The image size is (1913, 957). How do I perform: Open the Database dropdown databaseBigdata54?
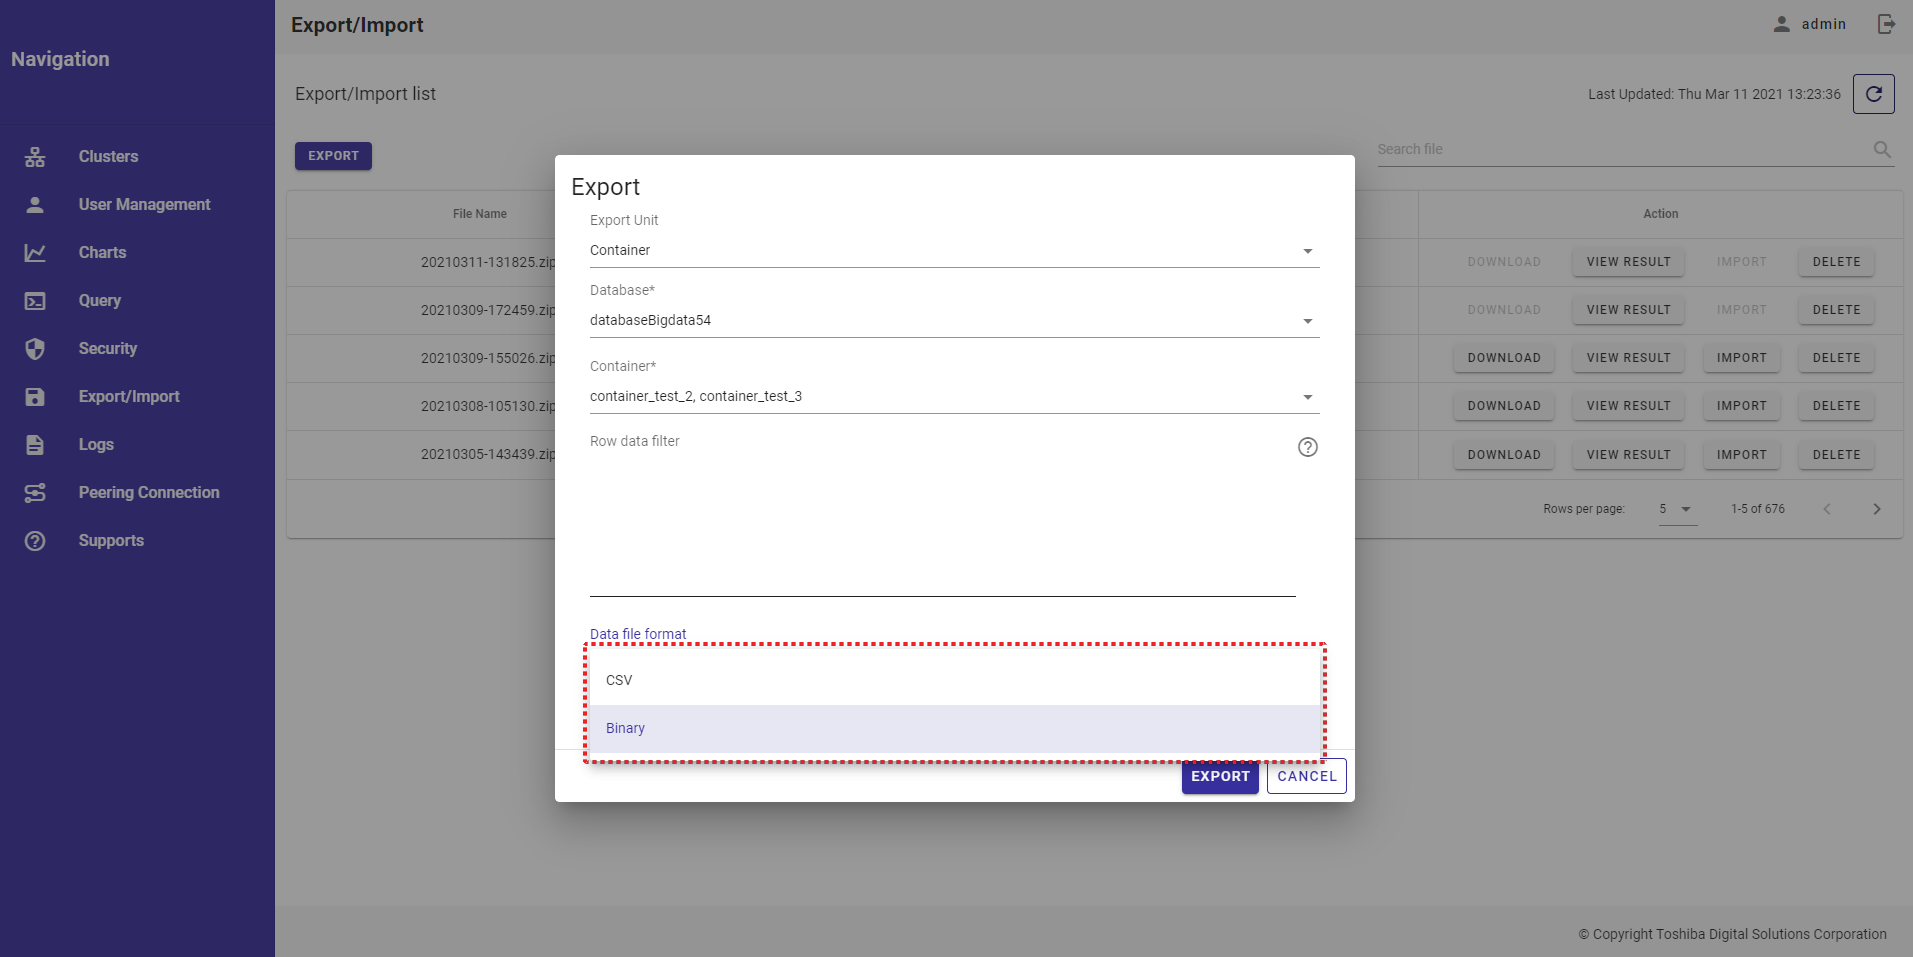tap(954, 320)
